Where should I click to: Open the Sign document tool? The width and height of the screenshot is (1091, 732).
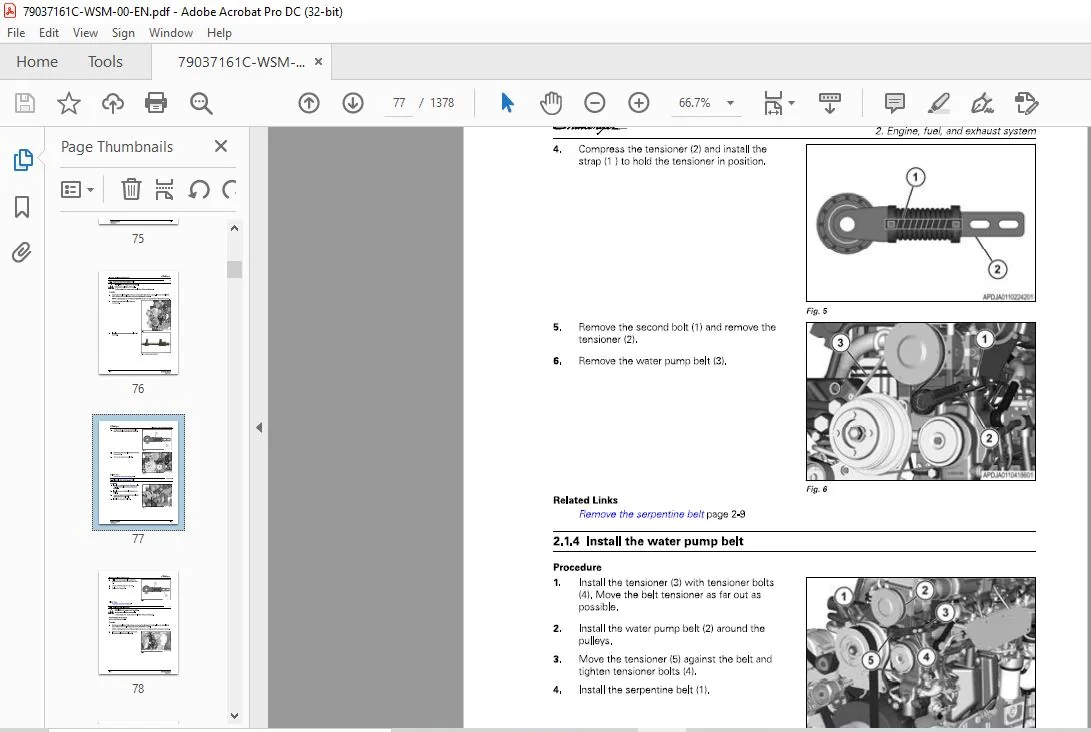coord(982,103)
